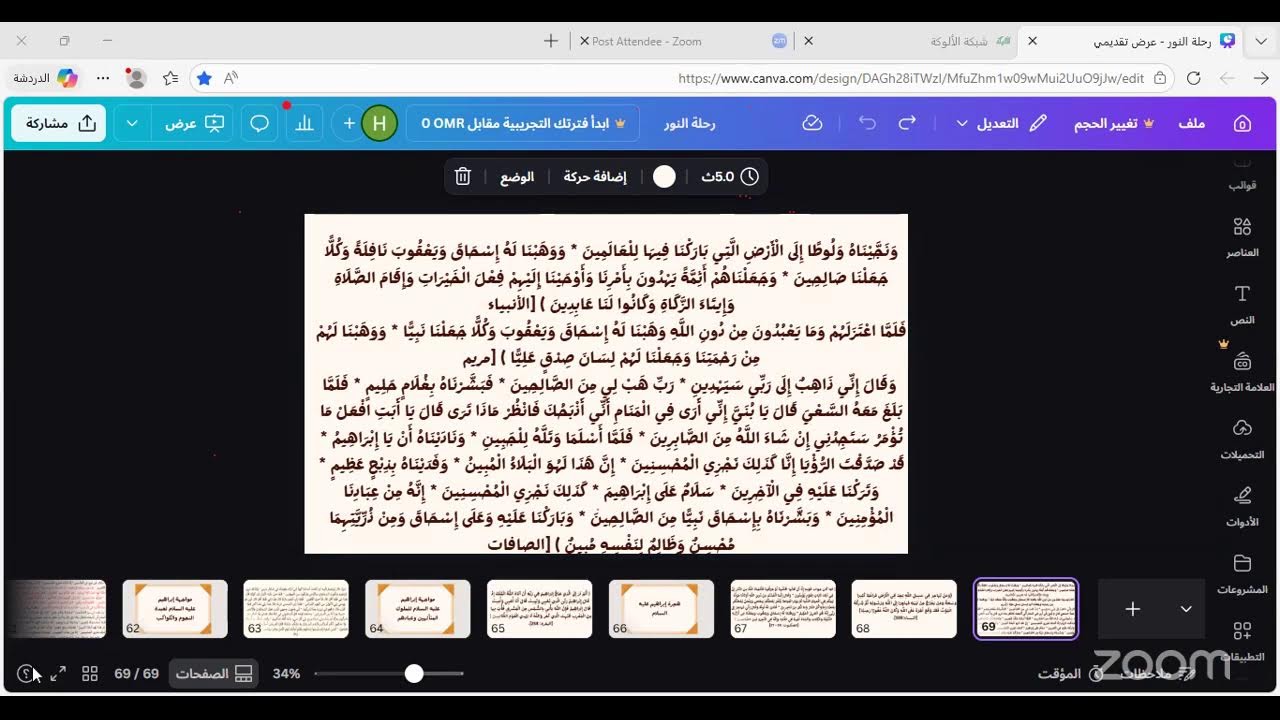This screenshot has width=1280, height=720.
Task: Open comments speech bubble icon
Action: [259, 123]
